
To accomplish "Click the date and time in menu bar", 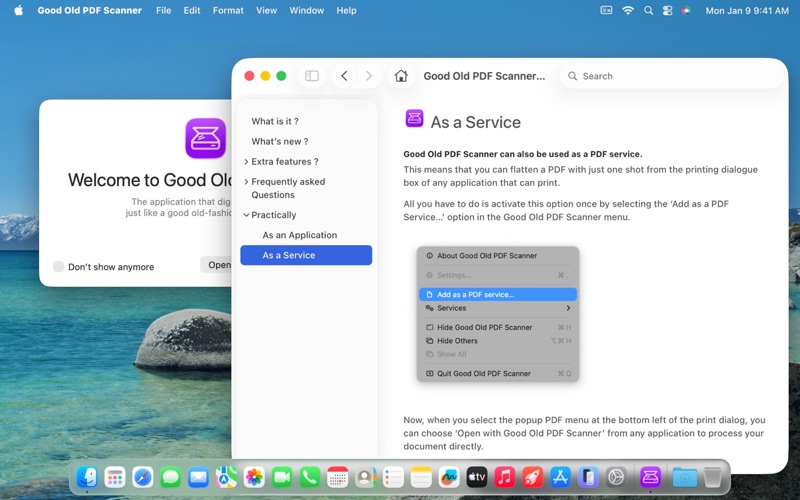I will click(747, 10).
